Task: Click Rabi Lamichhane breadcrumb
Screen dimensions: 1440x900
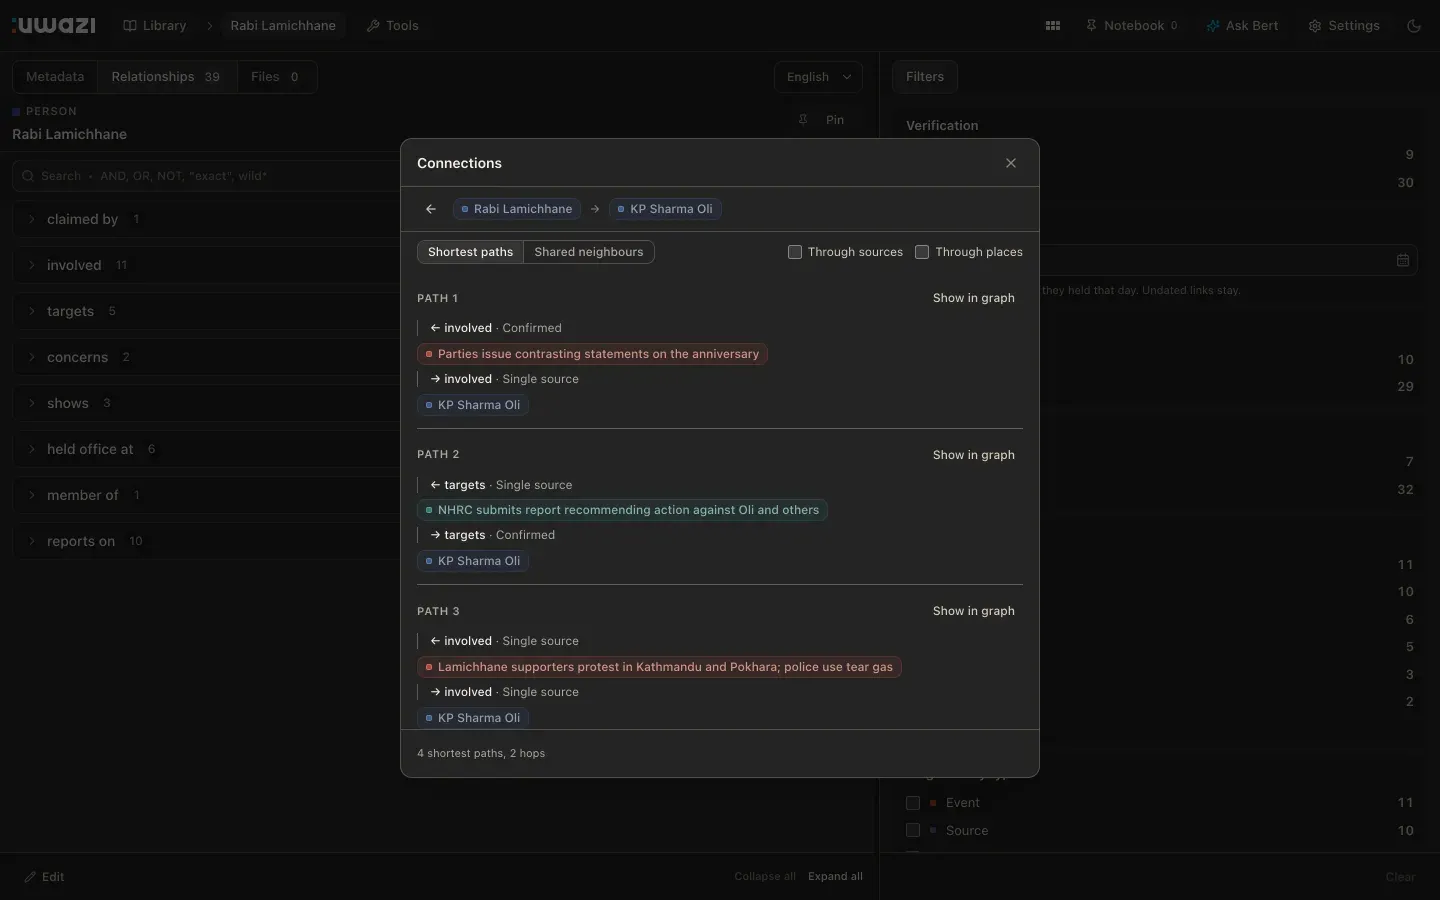Action: 283,25
